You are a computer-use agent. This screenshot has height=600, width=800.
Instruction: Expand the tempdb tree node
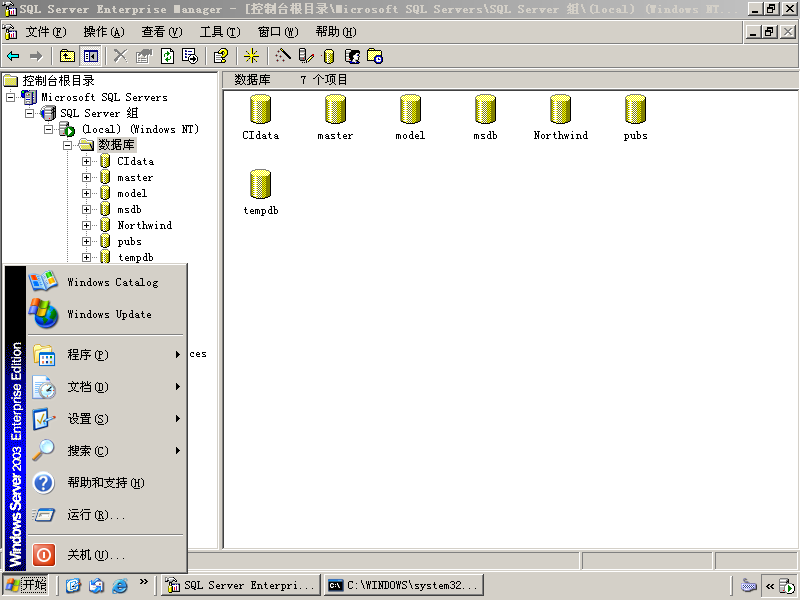click(x=86, y=258)
